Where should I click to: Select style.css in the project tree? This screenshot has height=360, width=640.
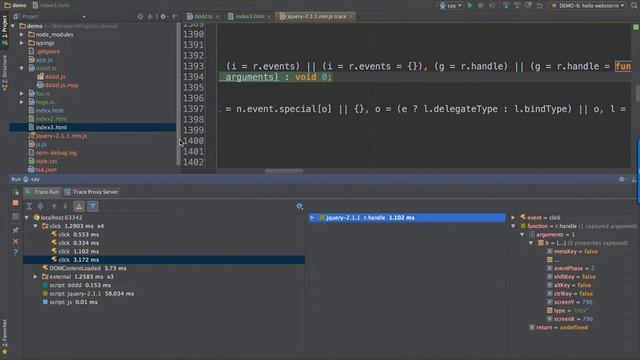click(x=47, y=161)
